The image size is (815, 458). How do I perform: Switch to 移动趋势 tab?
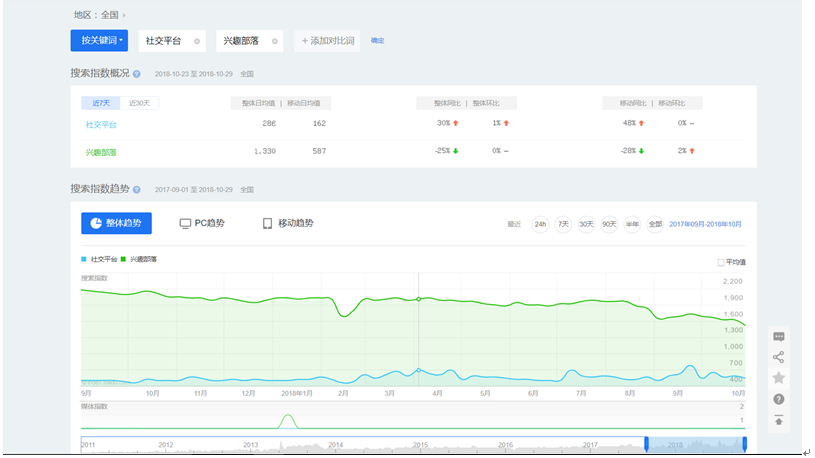click(288, 223)
